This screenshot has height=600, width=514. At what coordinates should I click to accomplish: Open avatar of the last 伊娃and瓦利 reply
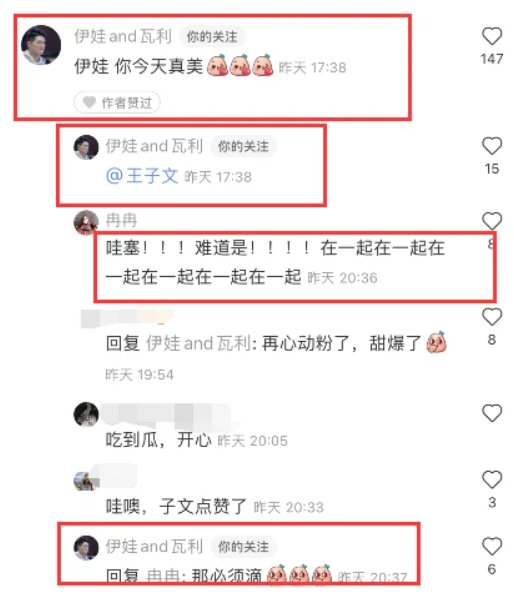pos(86,548)
